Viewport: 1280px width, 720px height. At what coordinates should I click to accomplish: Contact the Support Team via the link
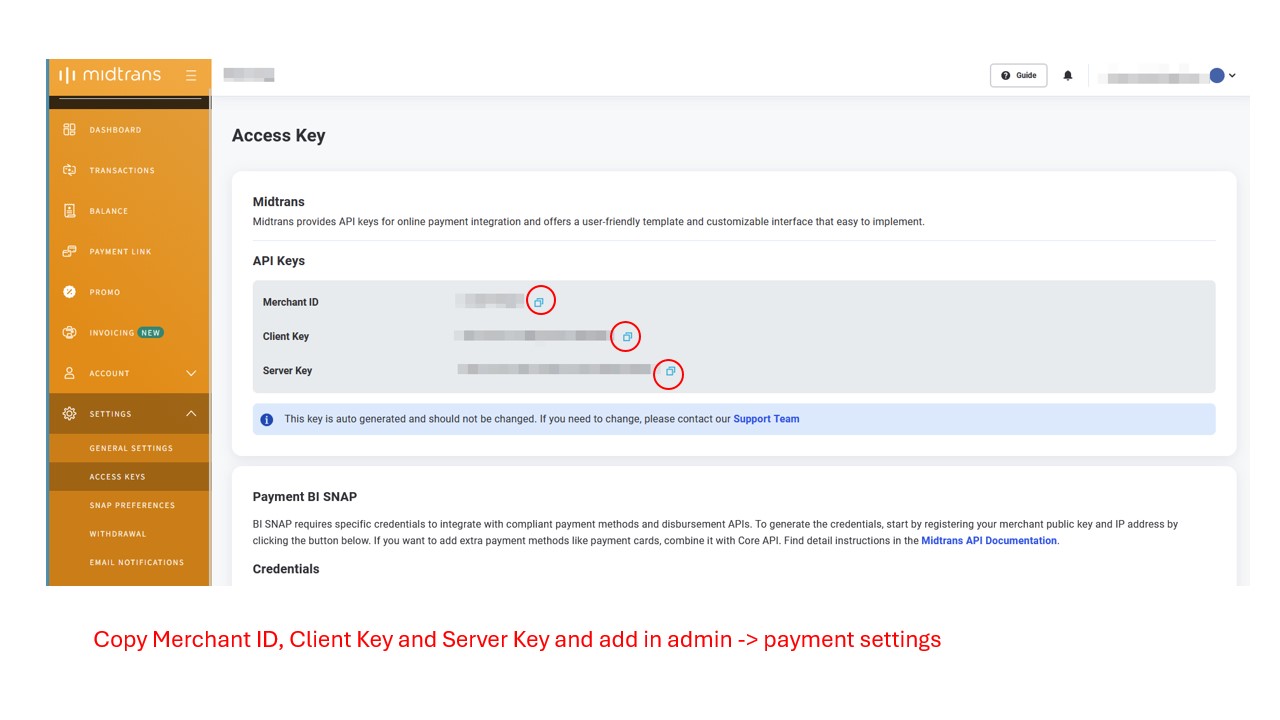pyautogui.click(x=767, y=418)
